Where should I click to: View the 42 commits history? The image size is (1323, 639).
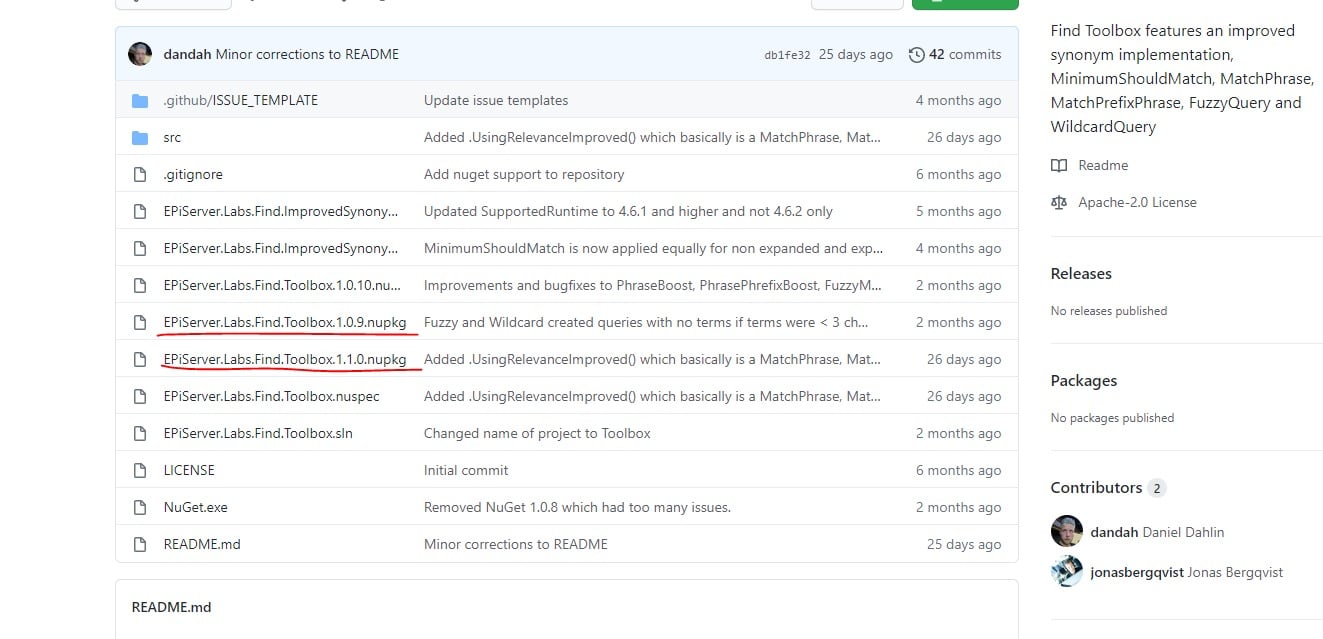955,54
